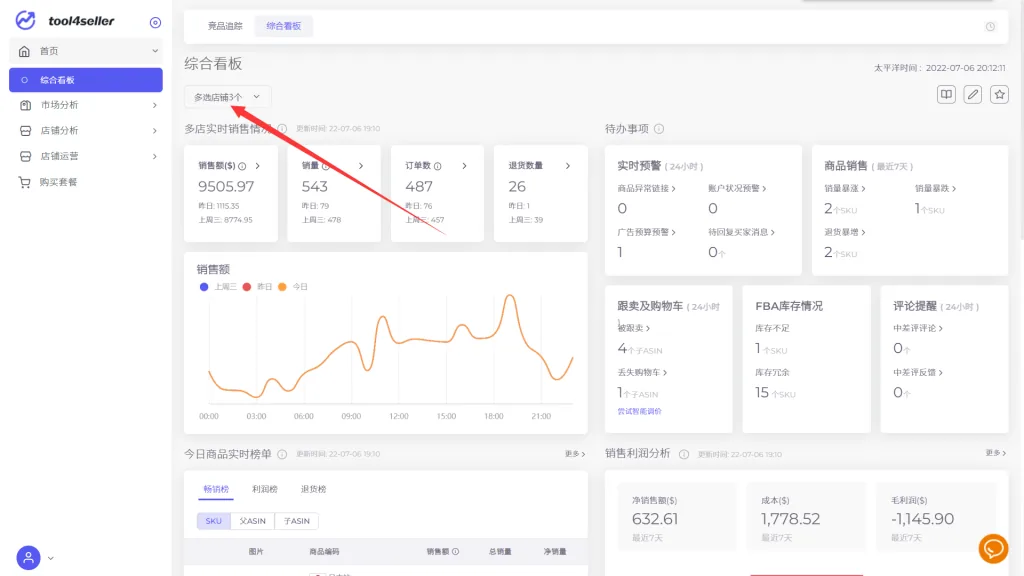1024x576 pixels.
Task: Open 账户状况预警 alert link
Action: pyautogui.click(x=737, y=188)
